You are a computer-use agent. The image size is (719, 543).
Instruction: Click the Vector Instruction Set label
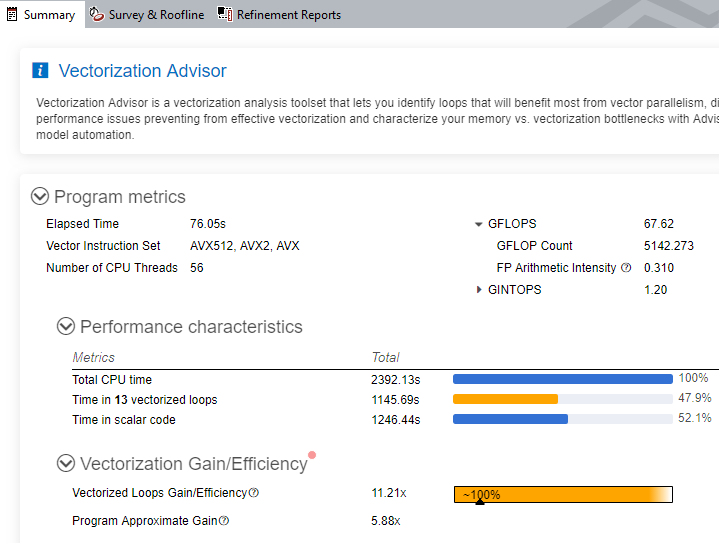[x=103, y=246]
